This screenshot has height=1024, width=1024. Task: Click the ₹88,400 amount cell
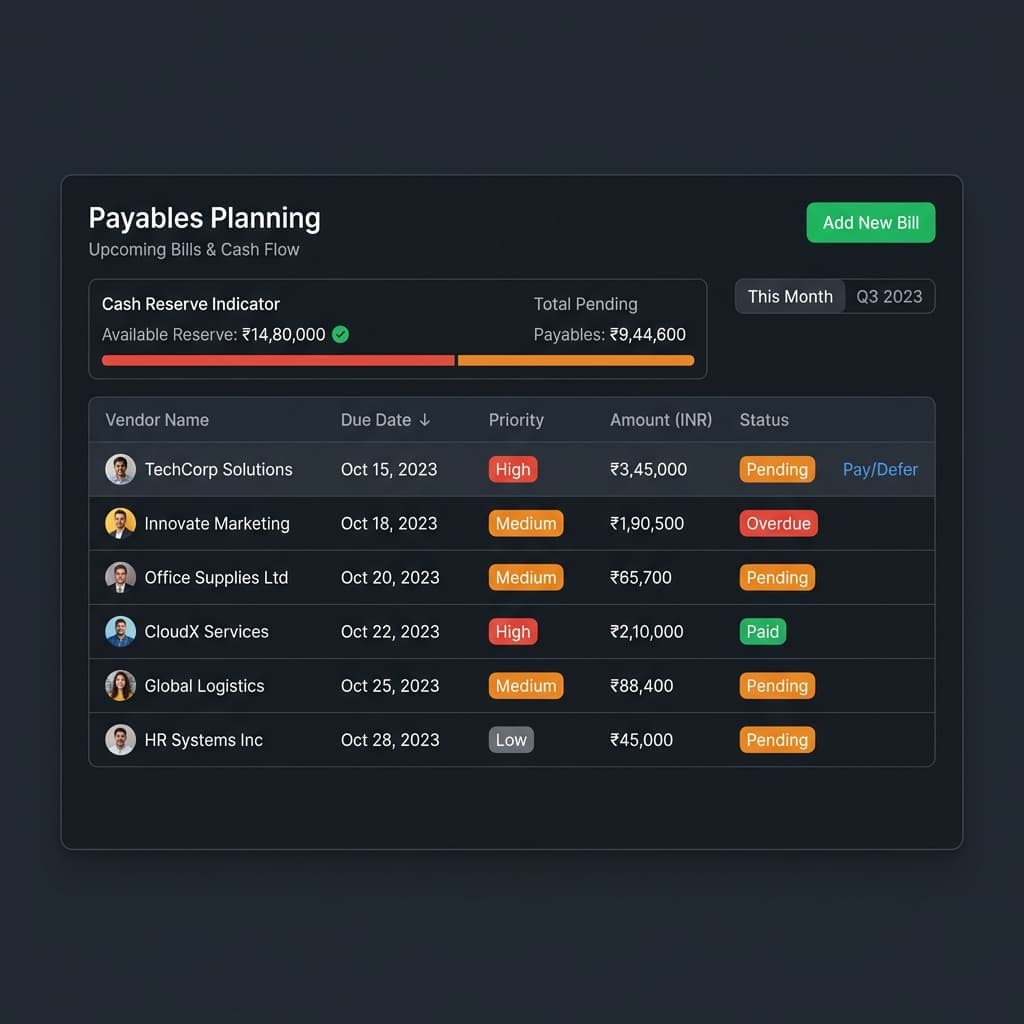[x=641, y=686]
